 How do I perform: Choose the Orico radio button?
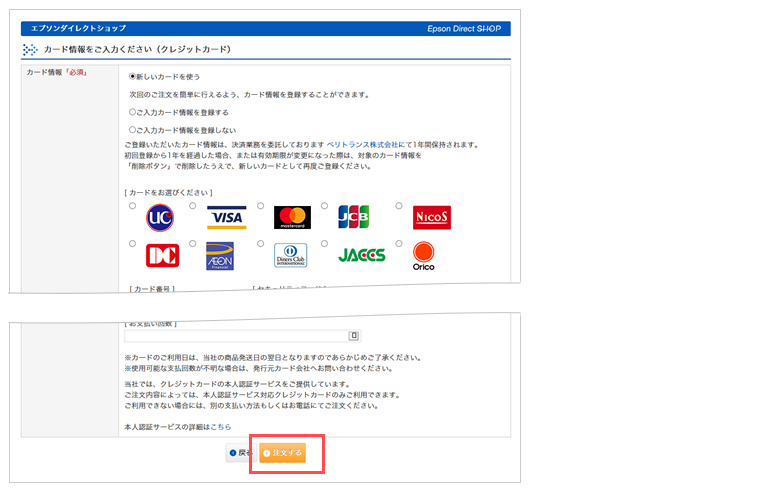pyautogui.click(x=399, y=244)
